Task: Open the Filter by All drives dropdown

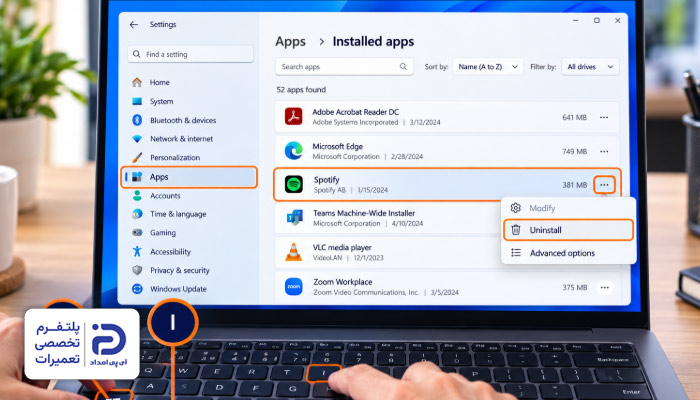Action: [x=590, y=67]
